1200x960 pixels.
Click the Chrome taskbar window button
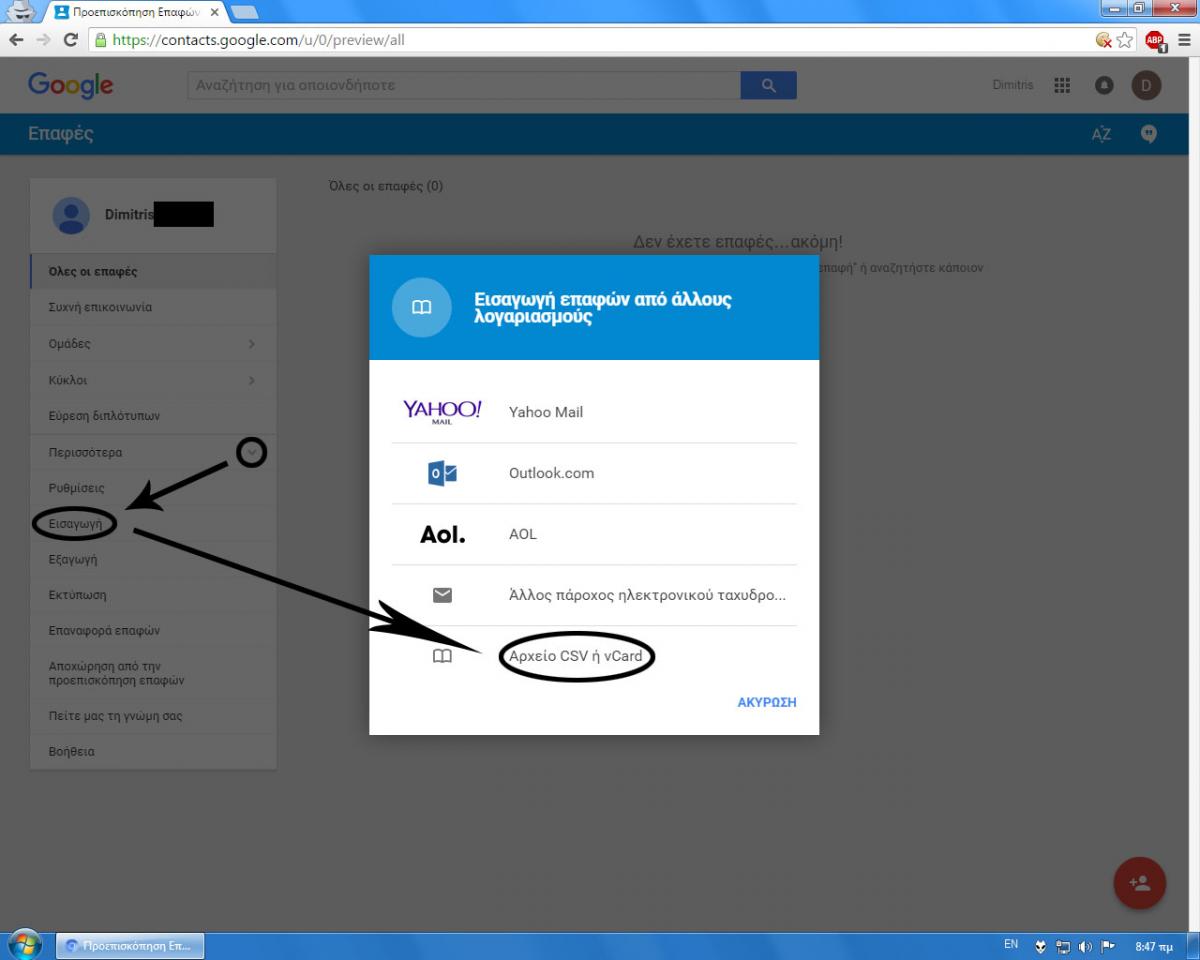tap(130, 945)
